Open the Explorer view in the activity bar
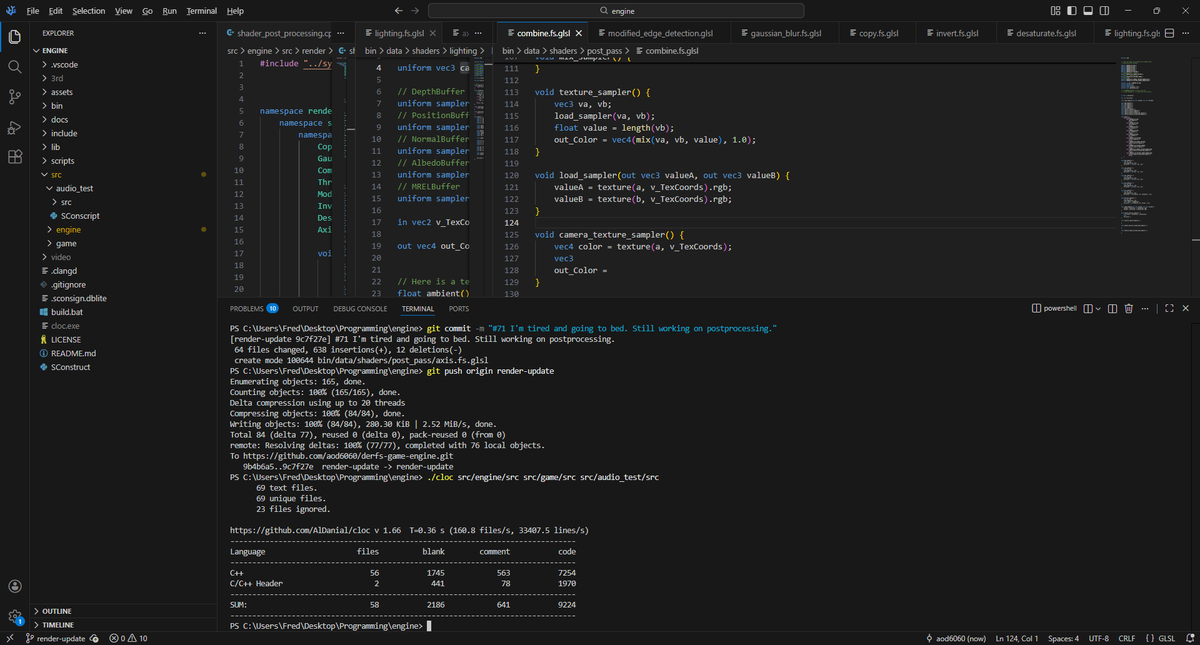The width and height of the screenshot is (1200, 645). point(15,37)
